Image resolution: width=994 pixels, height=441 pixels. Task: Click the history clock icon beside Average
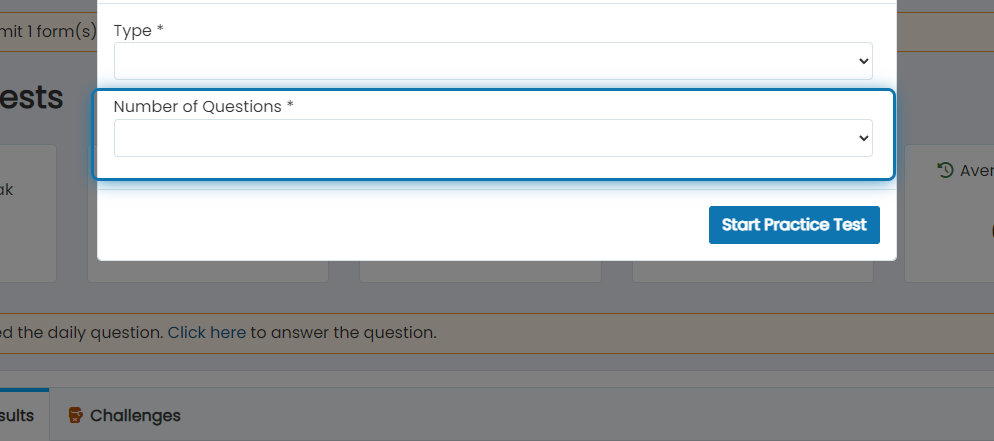pos(945,170)
